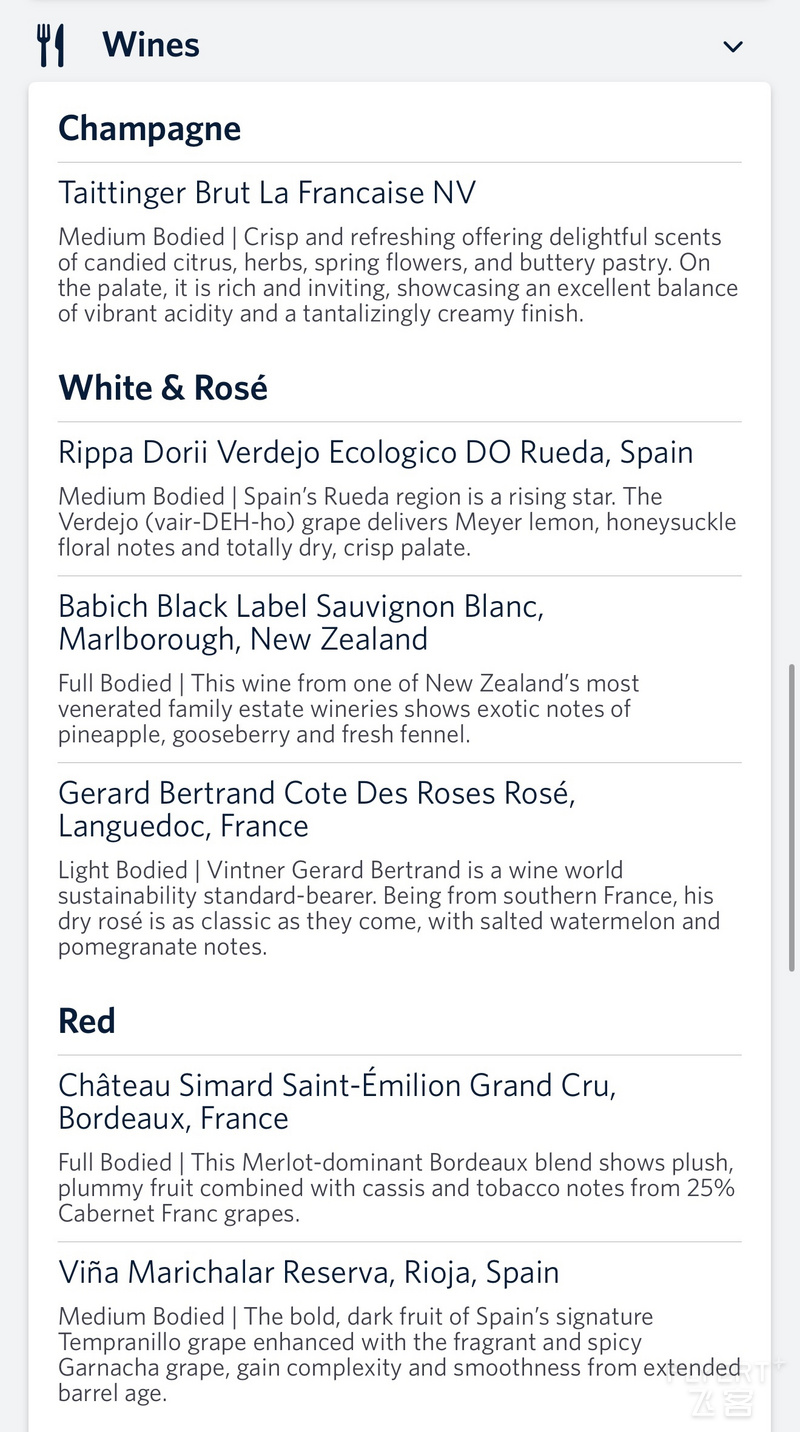The image size is (800, 1432).
Task: Open Viña Marichalar Reserva Rioja entry
Action: 309,1272
